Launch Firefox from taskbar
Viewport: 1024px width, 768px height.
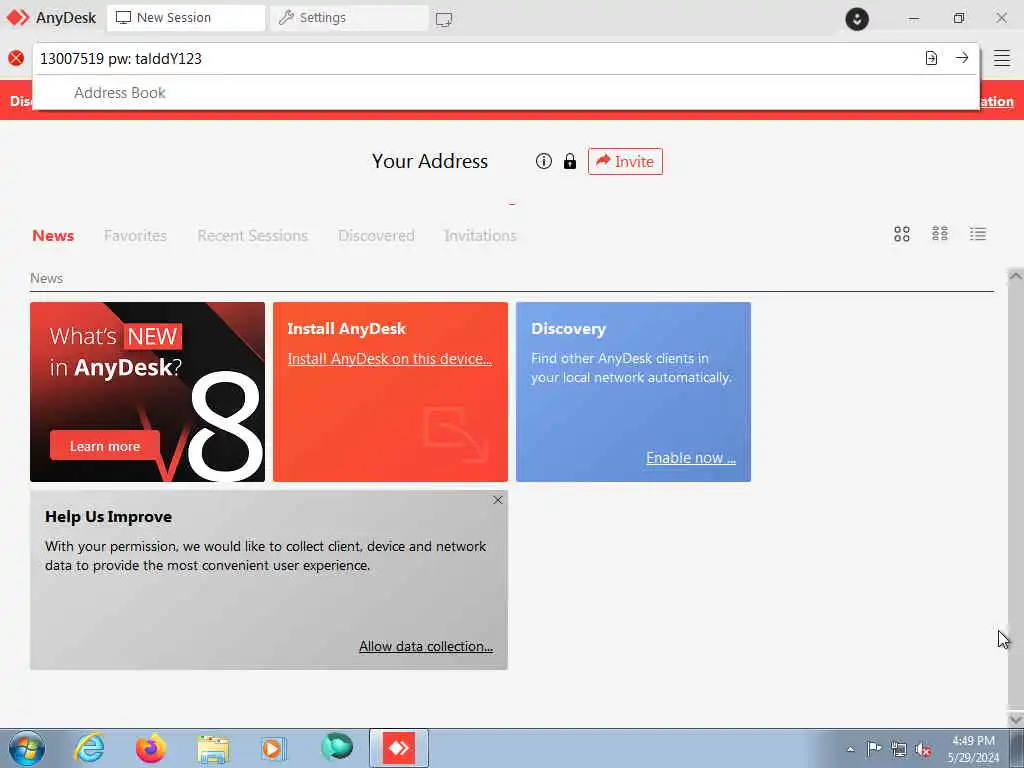[x=151, y=748]
